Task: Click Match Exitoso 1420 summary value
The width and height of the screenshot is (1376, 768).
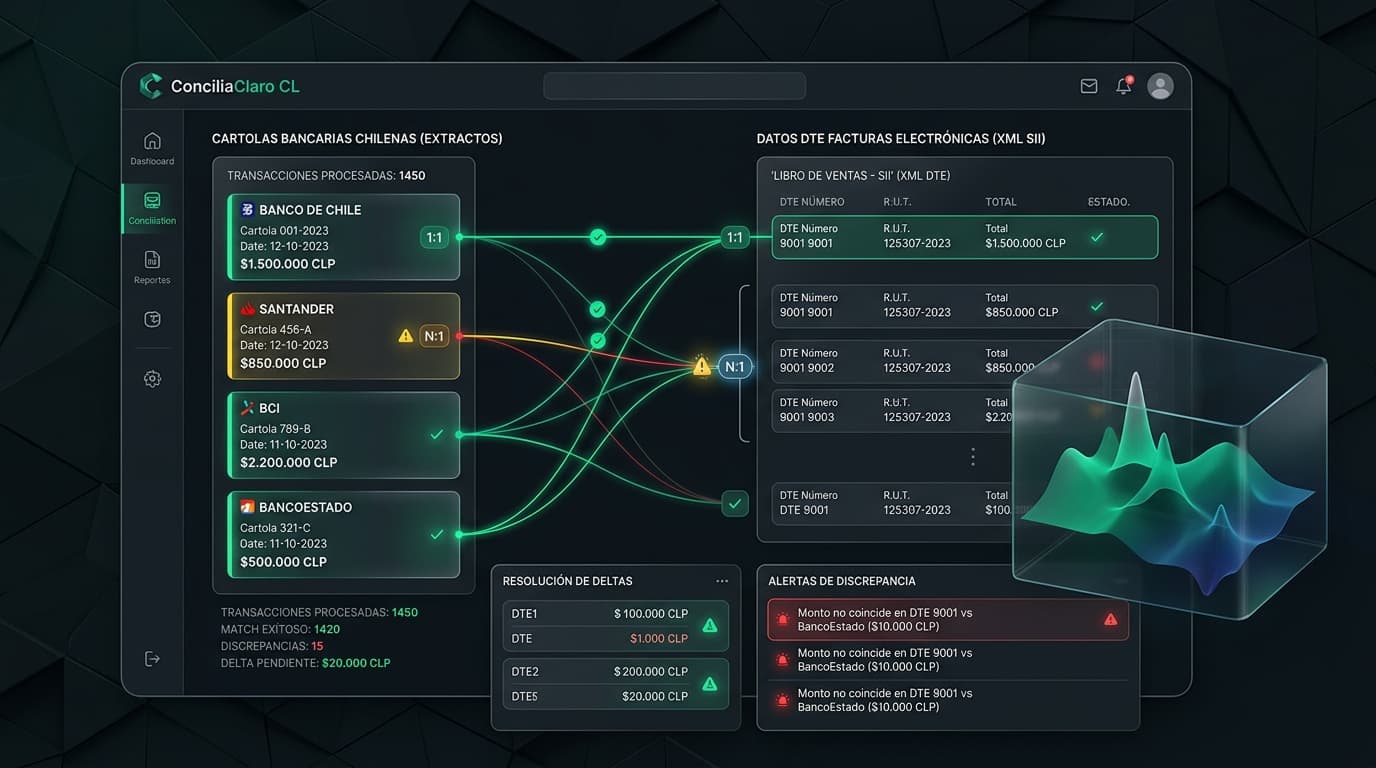Action: click(x=327, y=629)
